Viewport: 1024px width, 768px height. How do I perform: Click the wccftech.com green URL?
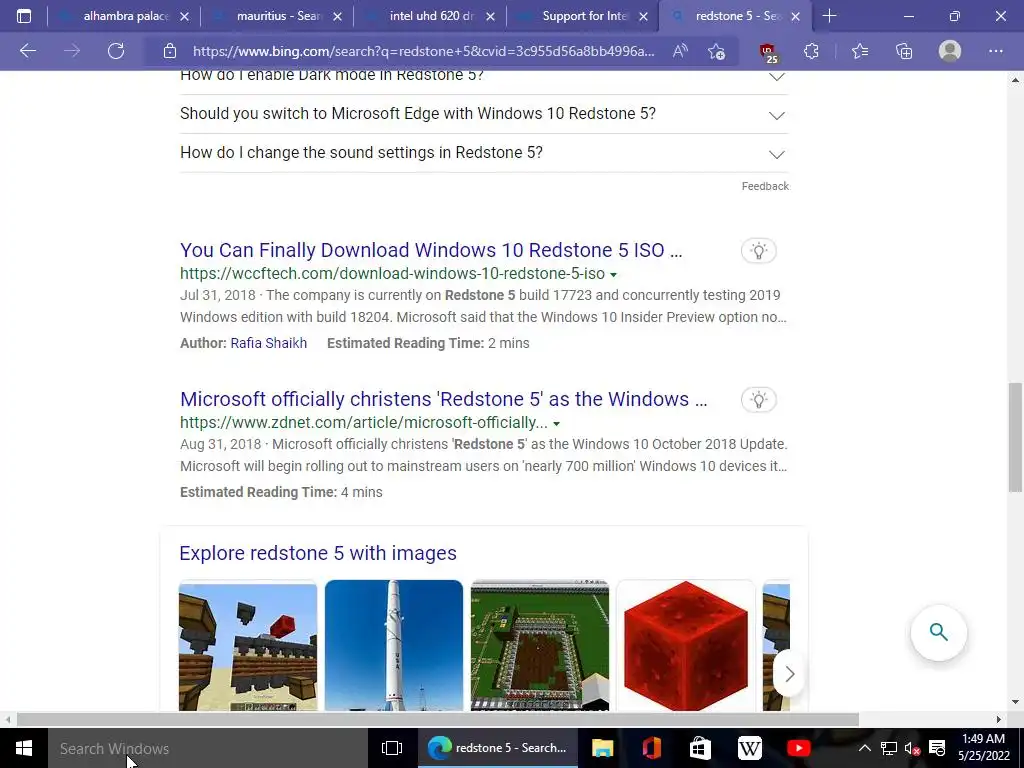tap(392, 274)
